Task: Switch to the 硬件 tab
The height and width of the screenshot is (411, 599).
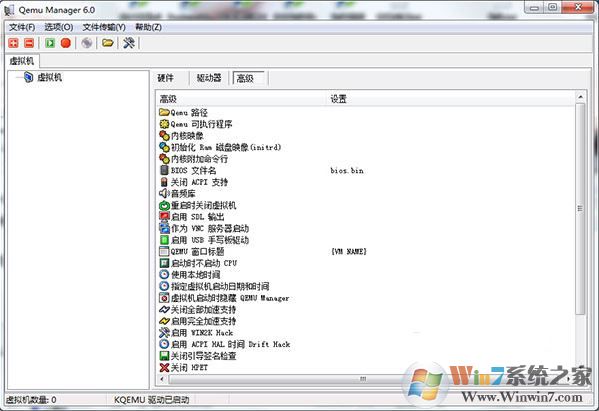Action: tap(165, 78)
